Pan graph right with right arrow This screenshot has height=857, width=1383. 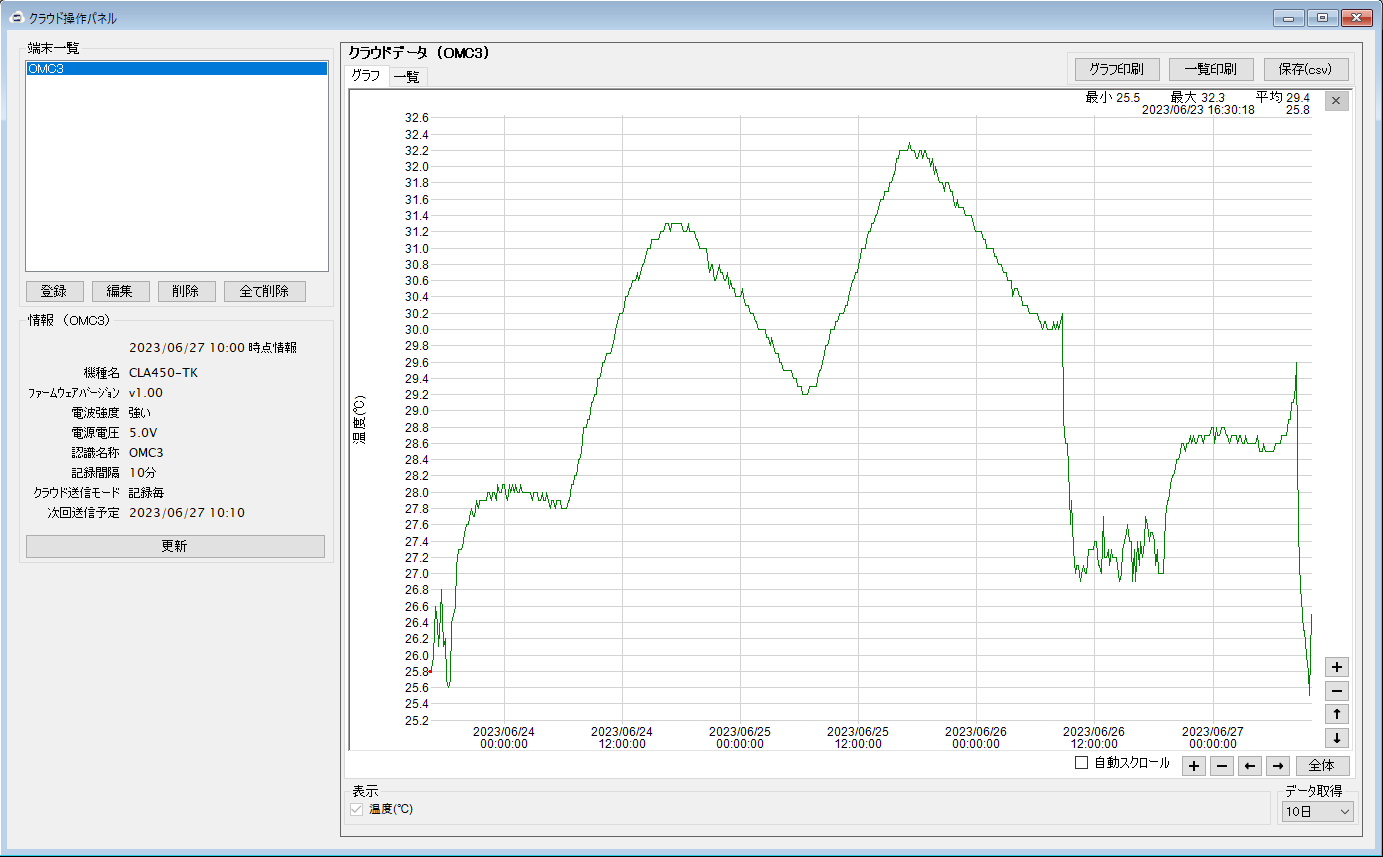(1278, 766)
